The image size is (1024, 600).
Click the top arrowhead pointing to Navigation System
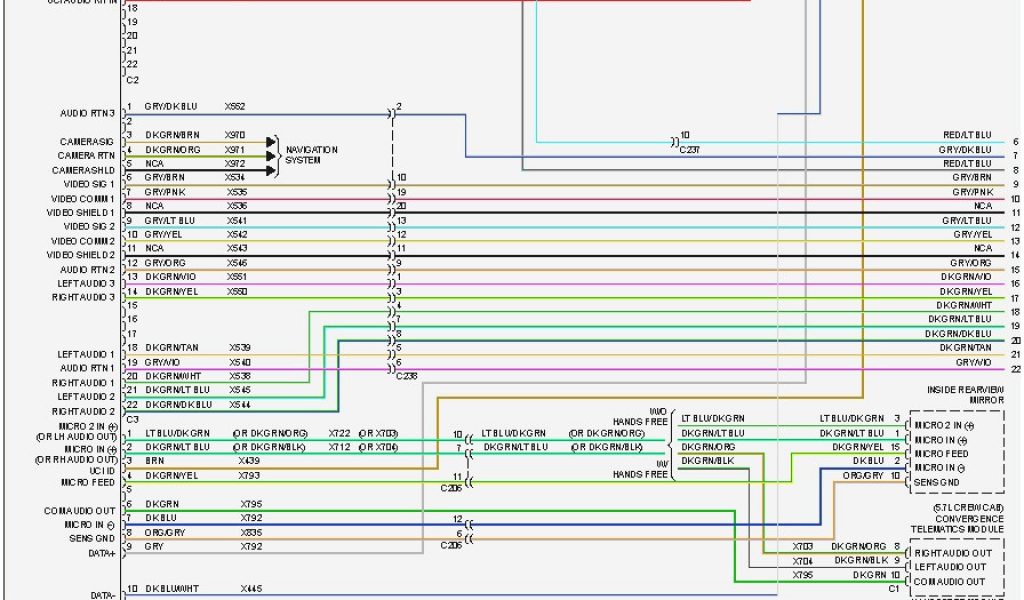point(271,143)
